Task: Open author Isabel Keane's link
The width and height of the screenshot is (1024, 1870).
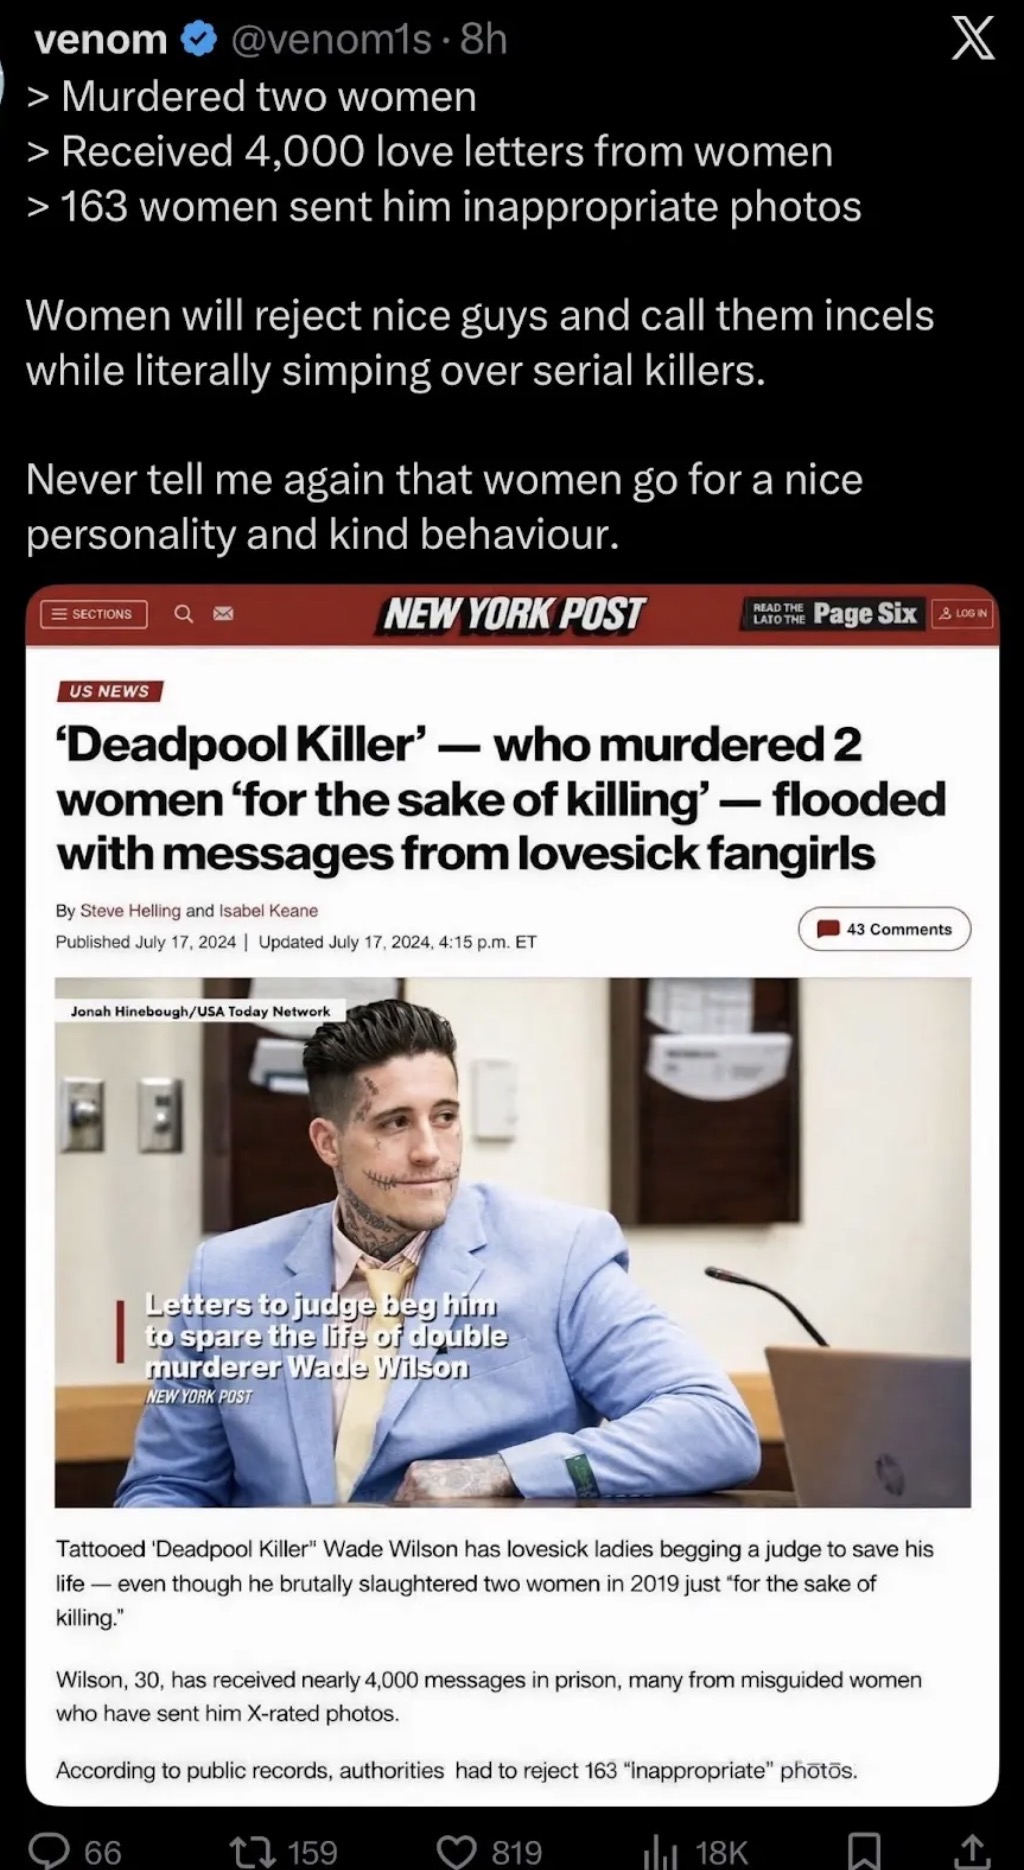Action: 268,910
